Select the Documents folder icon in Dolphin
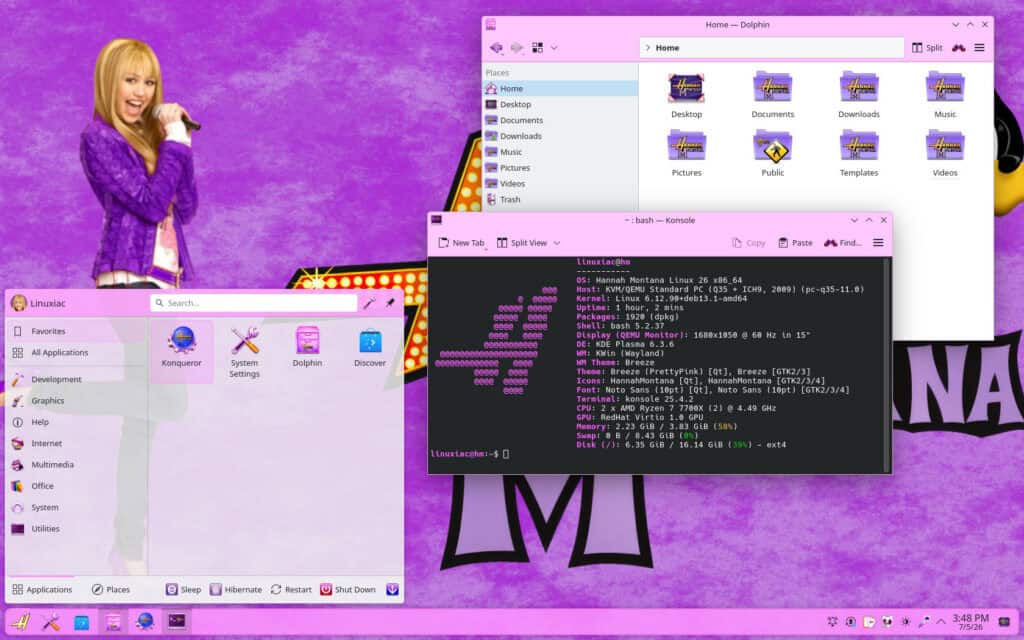1024x640 pixels. 773,88
